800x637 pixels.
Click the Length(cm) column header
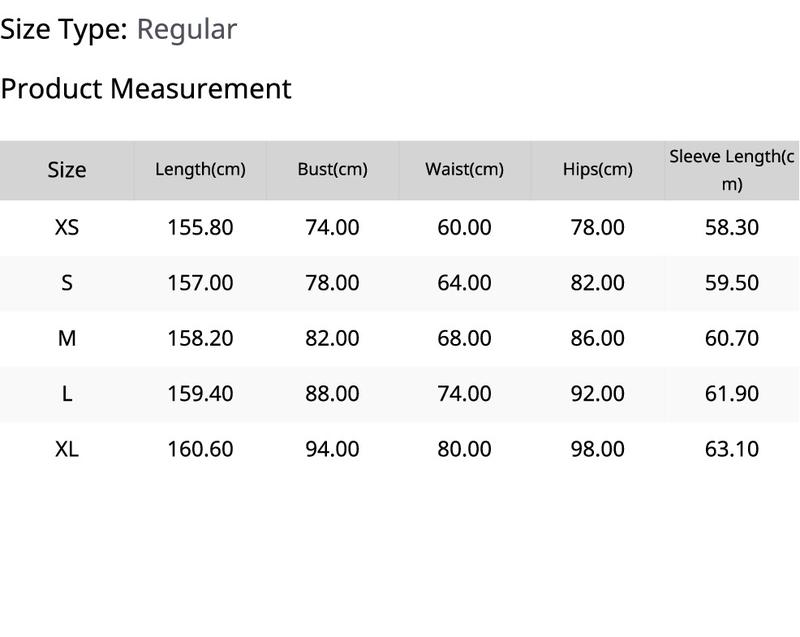click(x=200, y=169)
